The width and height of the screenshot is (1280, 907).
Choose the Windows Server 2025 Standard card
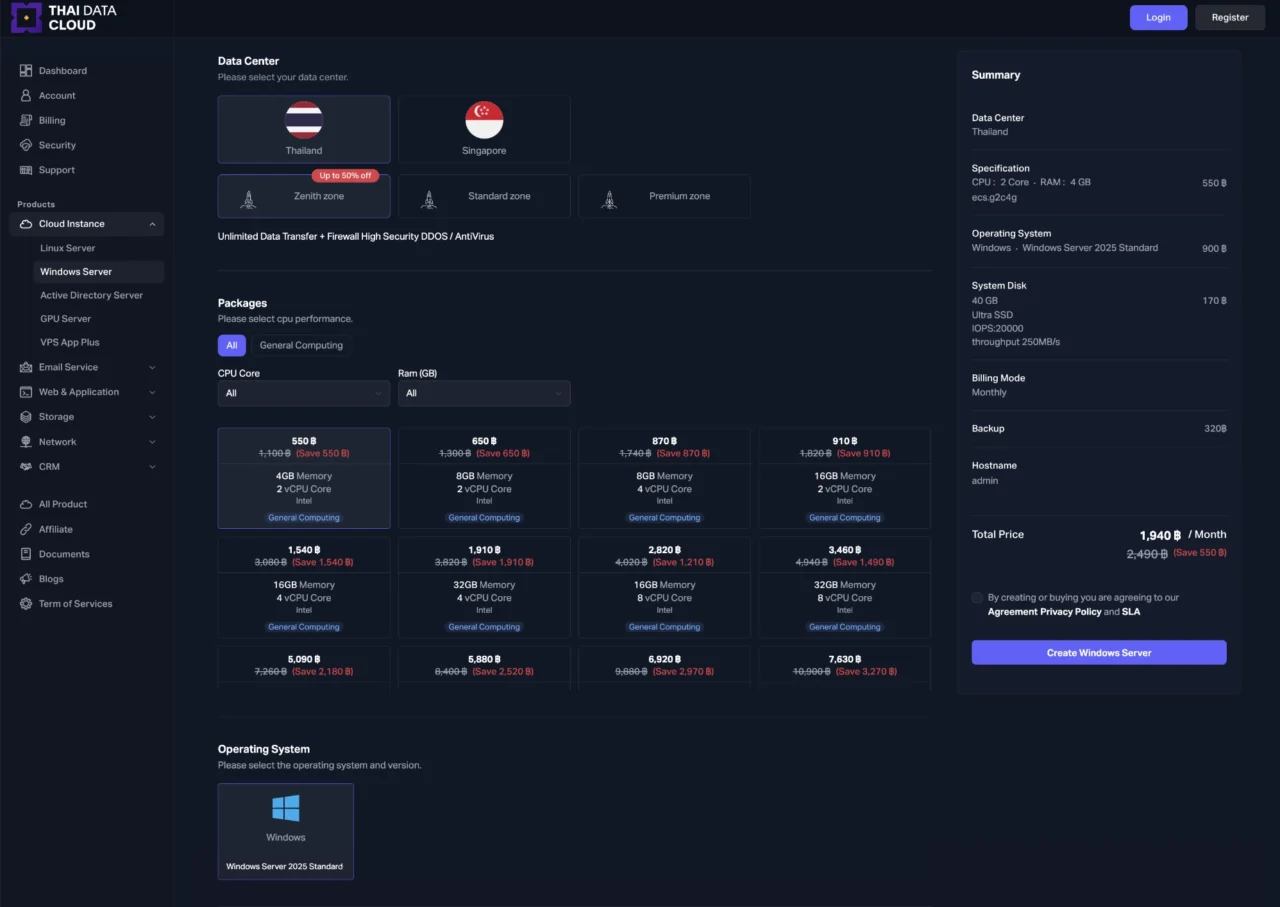pyautogui.click(x=286, y=831)
